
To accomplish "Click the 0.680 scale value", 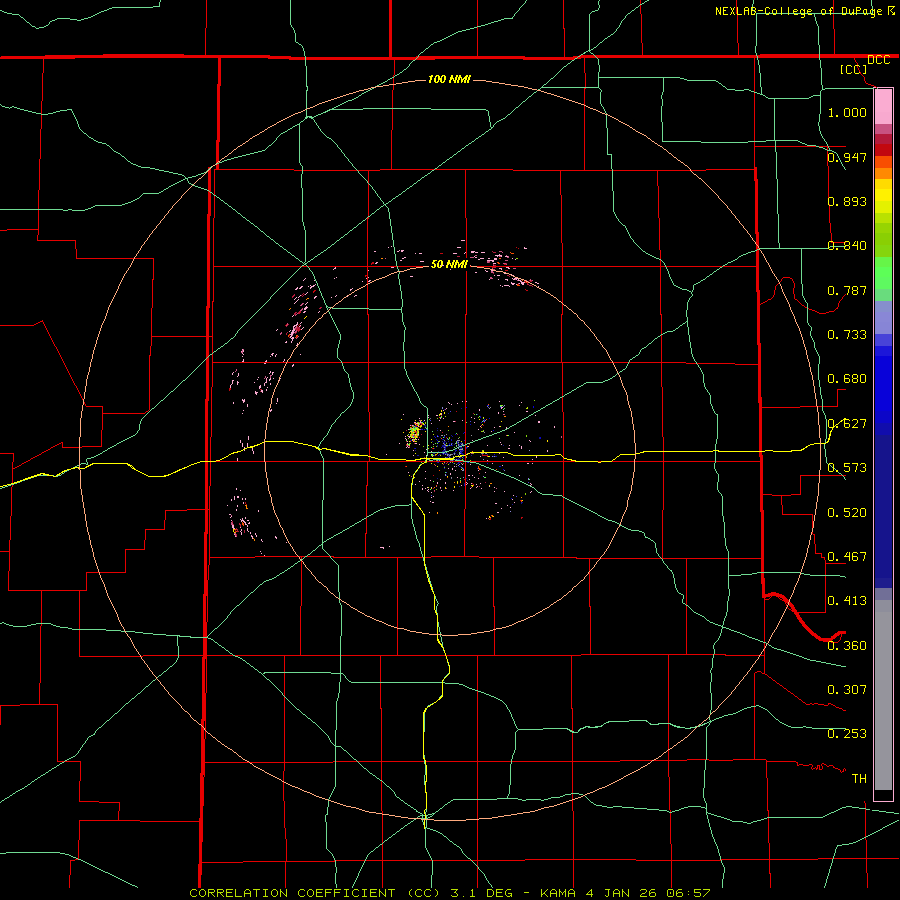I will tap(847, 378).
